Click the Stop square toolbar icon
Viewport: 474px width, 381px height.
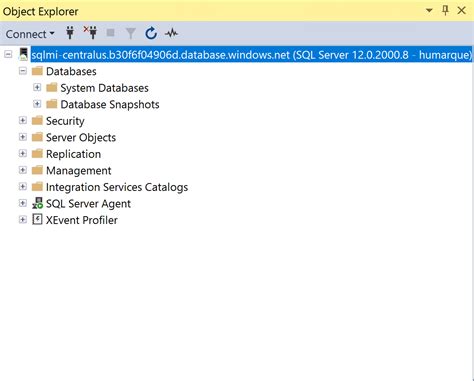point(110,33)
